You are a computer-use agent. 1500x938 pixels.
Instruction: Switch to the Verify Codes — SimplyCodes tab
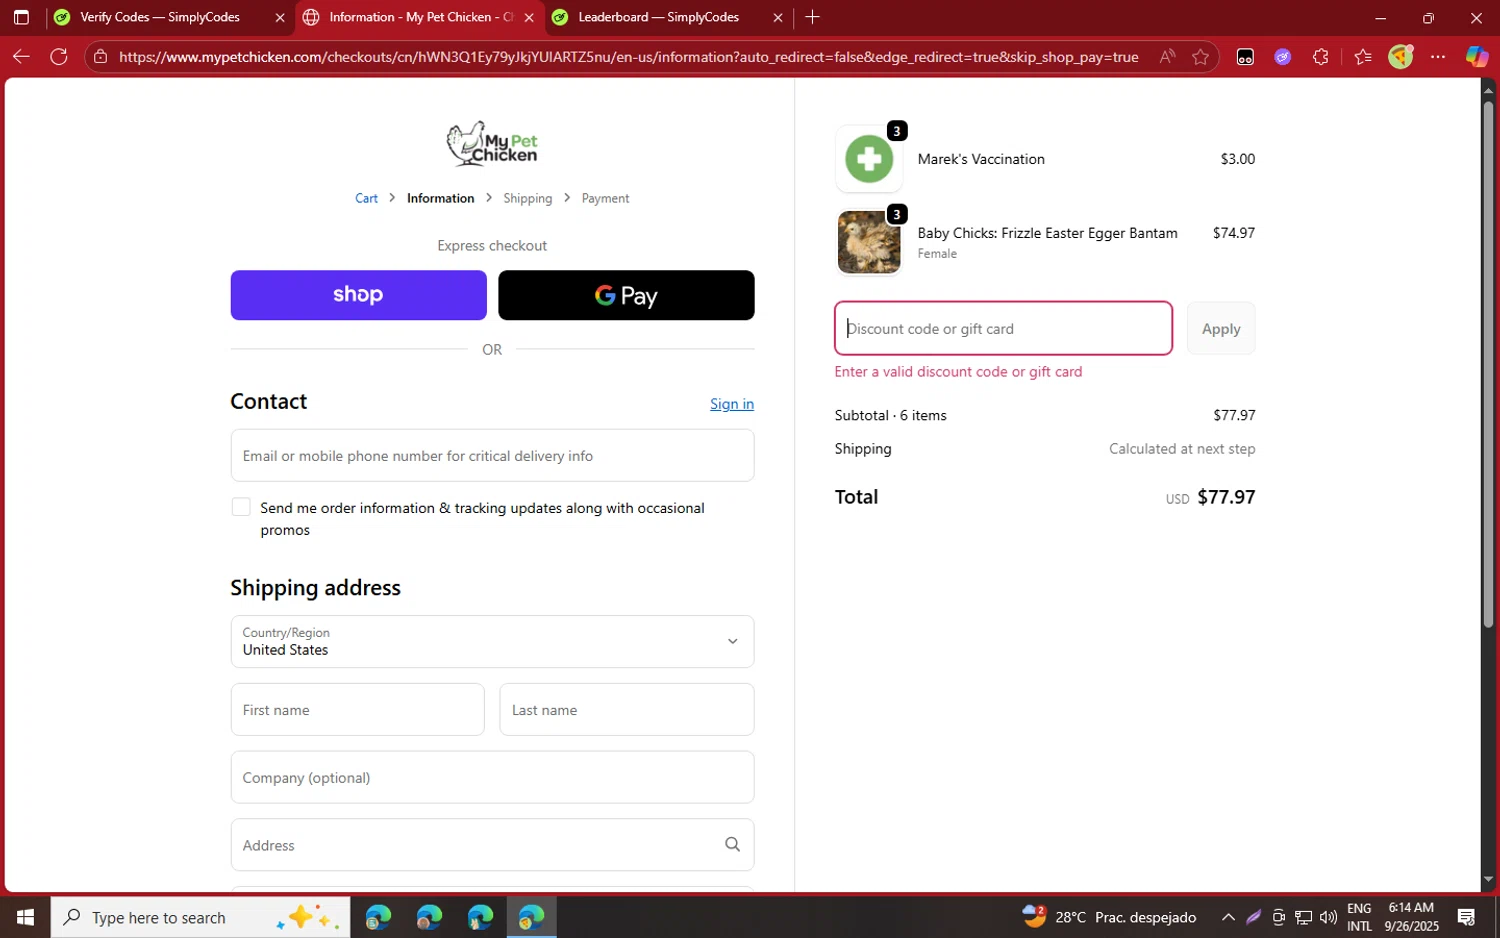pos(160,17)
